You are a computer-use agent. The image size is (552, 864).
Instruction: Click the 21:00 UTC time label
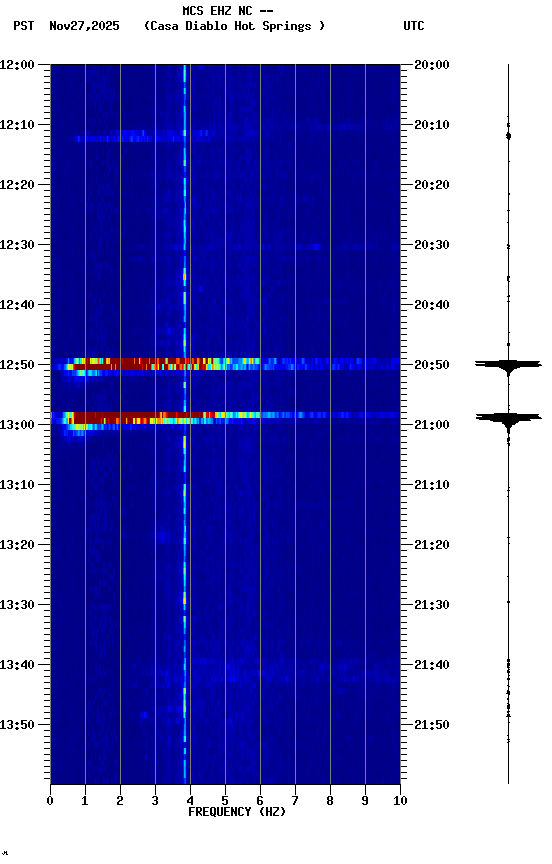[432, 425]
